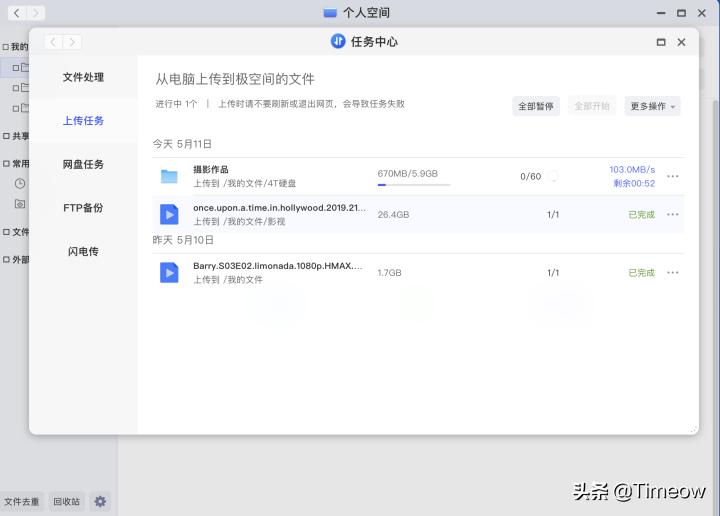Screen dimensions: 720x516
Task: Click the 任务中心 logo icon
Action: 338,41
